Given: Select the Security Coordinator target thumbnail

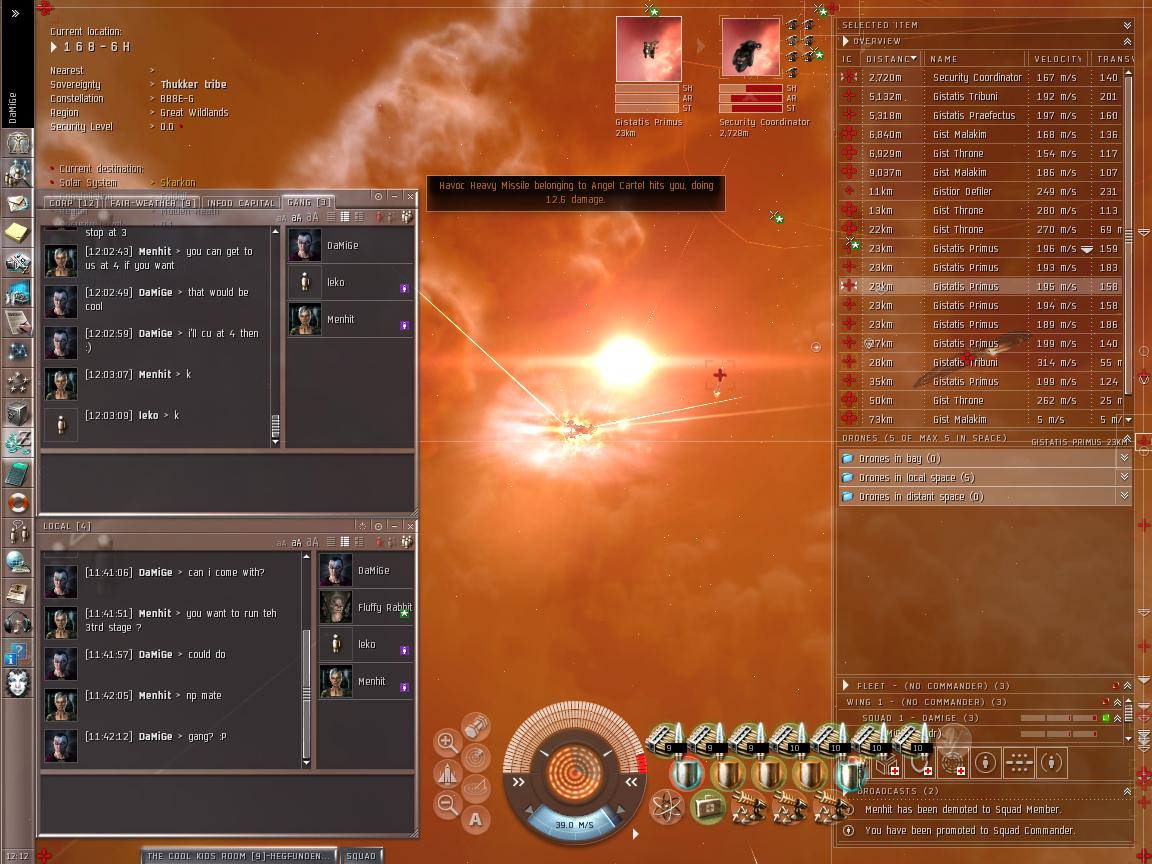Looking at the screenshot, I should tap(750, 48).
